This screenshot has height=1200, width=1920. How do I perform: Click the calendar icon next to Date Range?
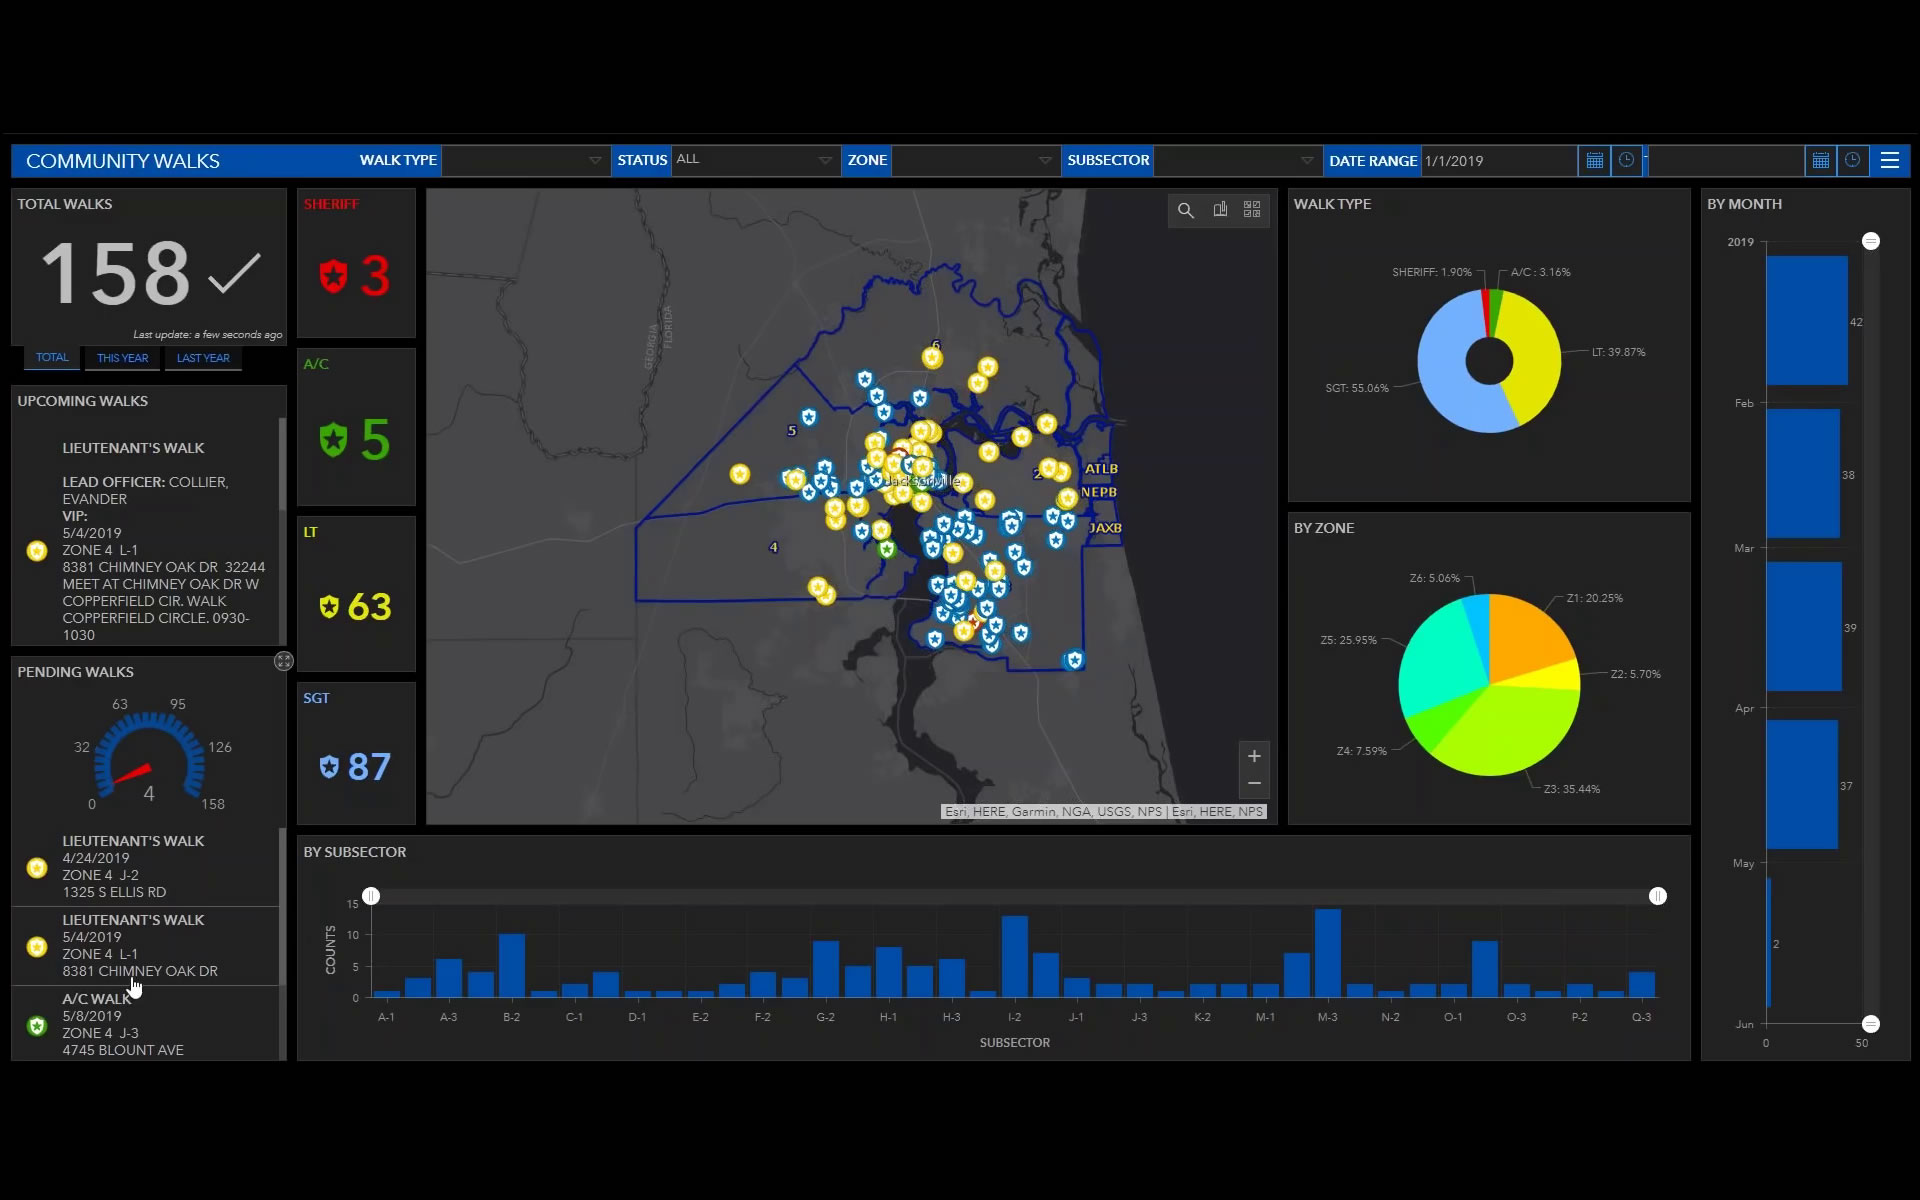1593,160
